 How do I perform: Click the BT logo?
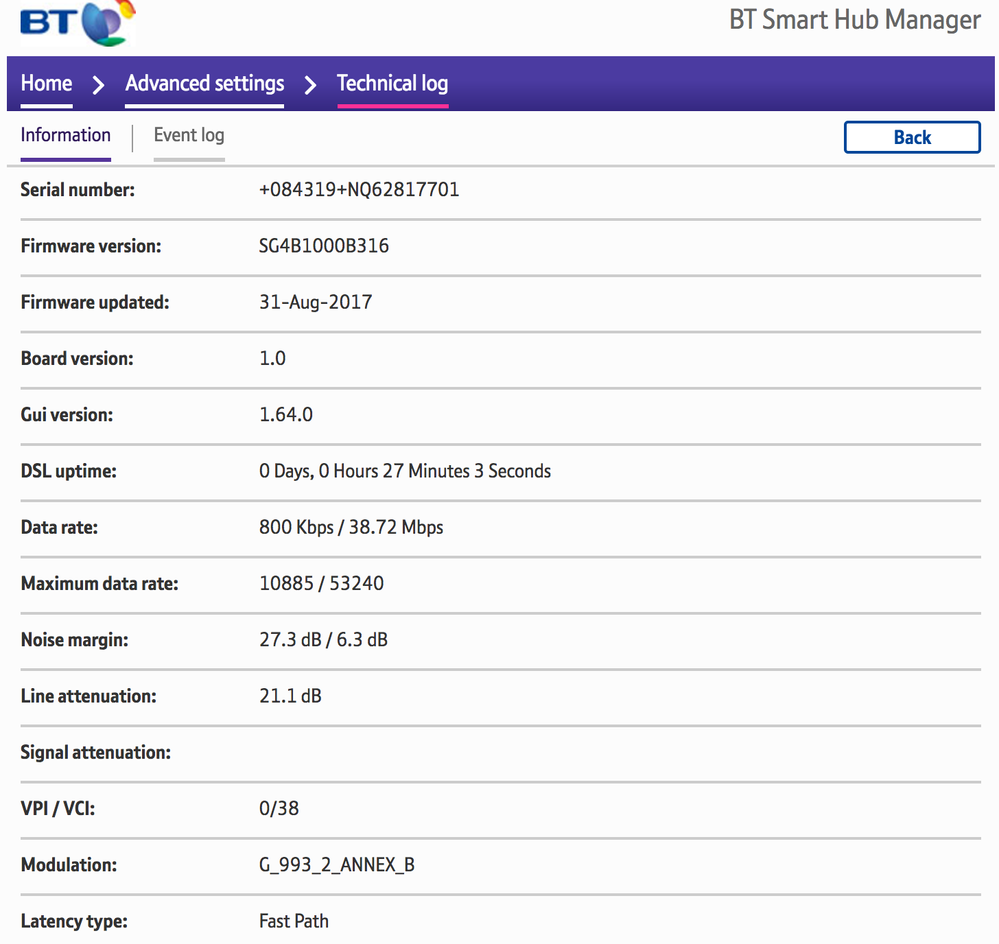[78, 23]
